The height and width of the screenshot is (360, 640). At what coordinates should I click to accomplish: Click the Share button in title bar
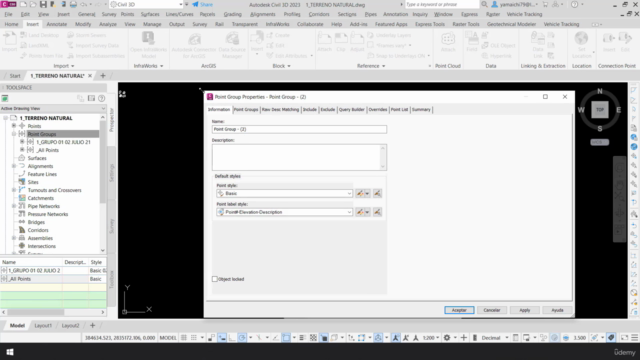(202, 4)
